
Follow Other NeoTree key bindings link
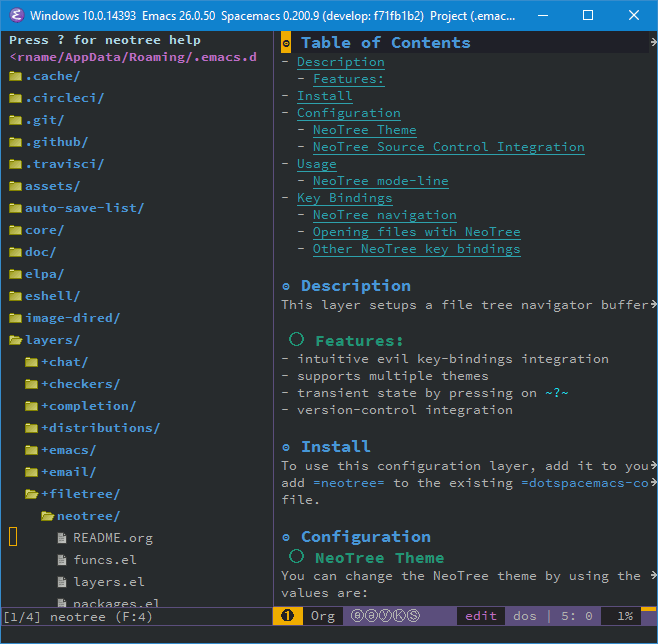point(417,249)
